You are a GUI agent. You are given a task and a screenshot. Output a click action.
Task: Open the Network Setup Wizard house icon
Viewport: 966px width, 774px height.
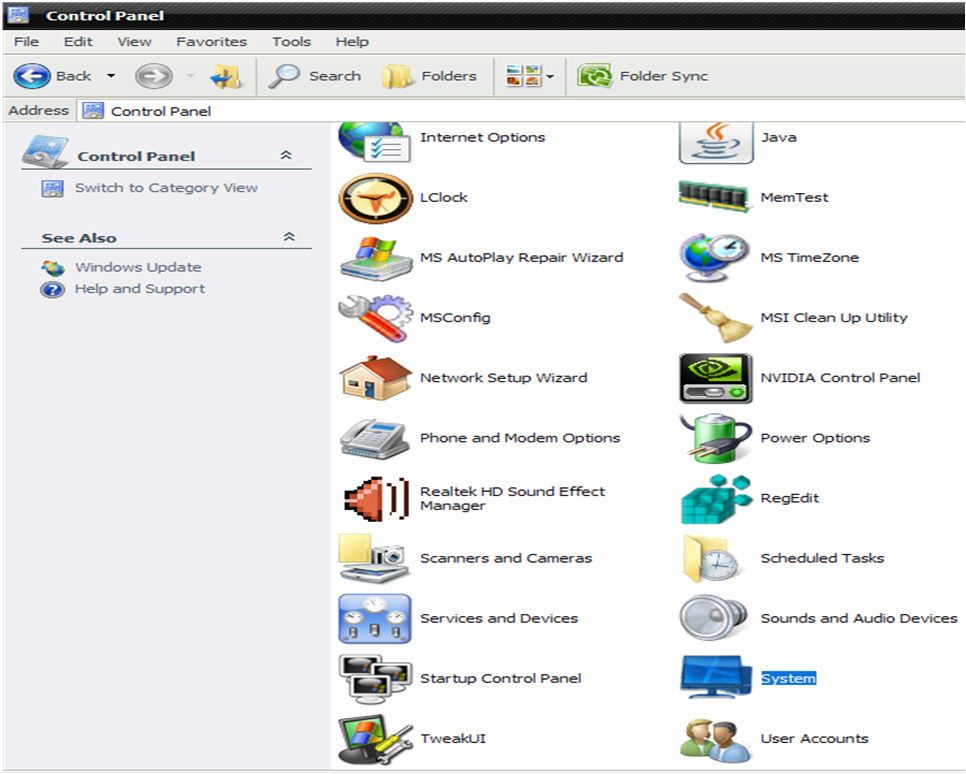pos(375,378)
